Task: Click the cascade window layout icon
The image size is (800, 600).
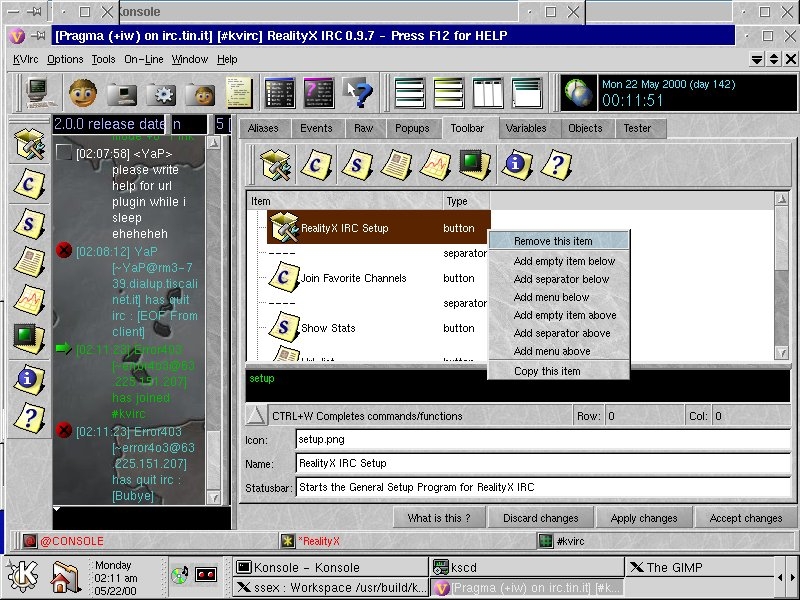Action: 527,93
